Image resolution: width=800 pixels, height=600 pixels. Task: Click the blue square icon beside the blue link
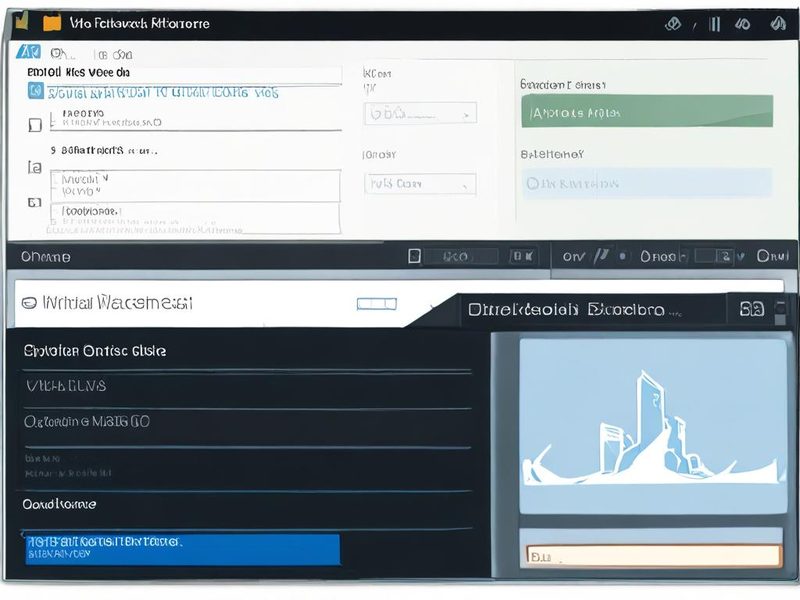(35, 91)
